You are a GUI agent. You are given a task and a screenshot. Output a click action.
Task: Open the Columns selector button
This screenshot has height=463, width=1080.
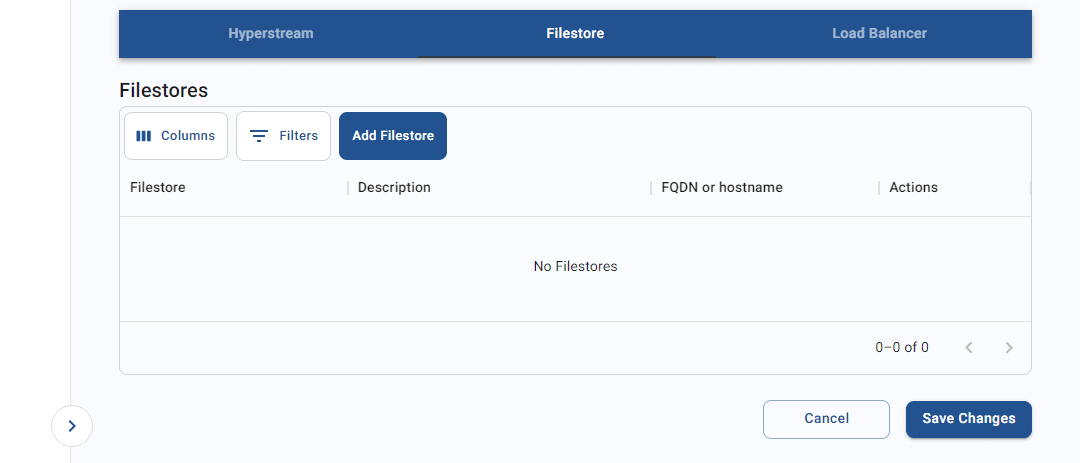coord(176,136)
